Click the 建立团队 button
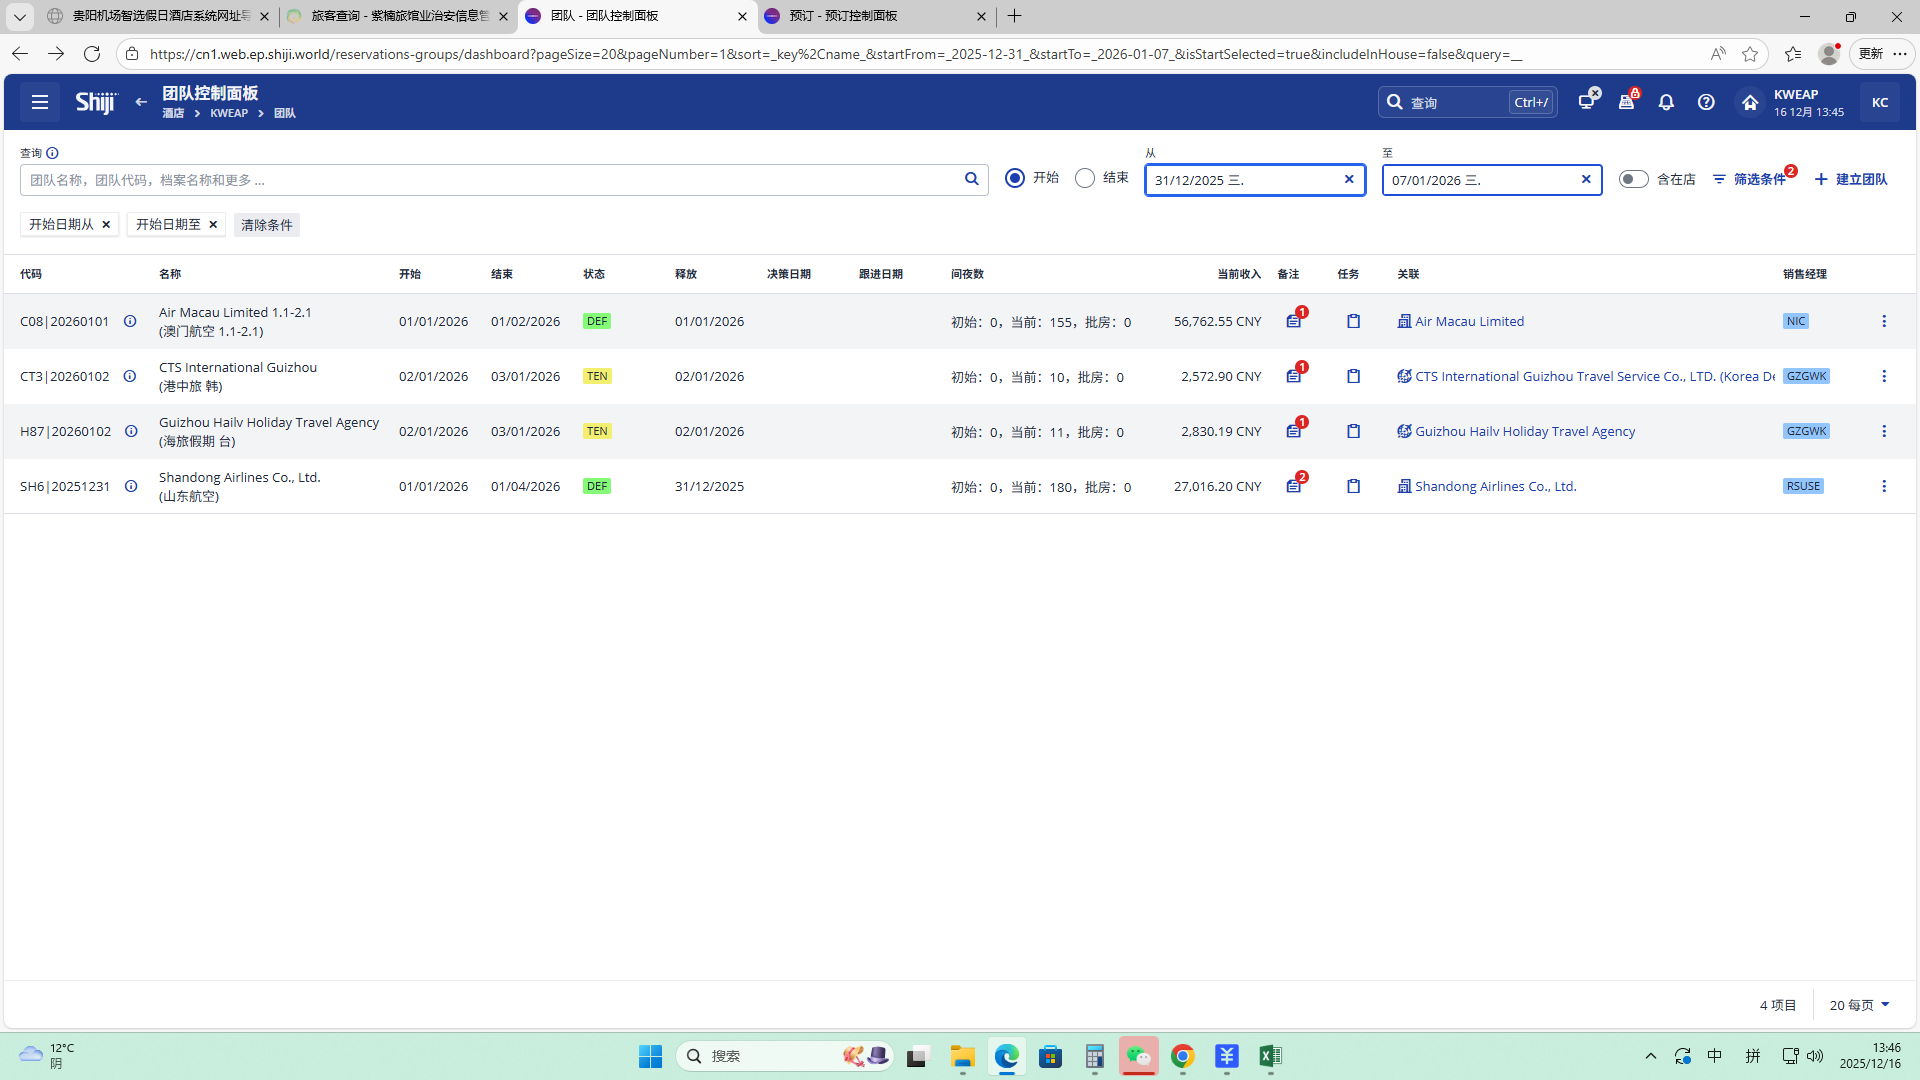This screenshot has width=1920, height=1080. pyautogui.click(x=1851, y=179)
